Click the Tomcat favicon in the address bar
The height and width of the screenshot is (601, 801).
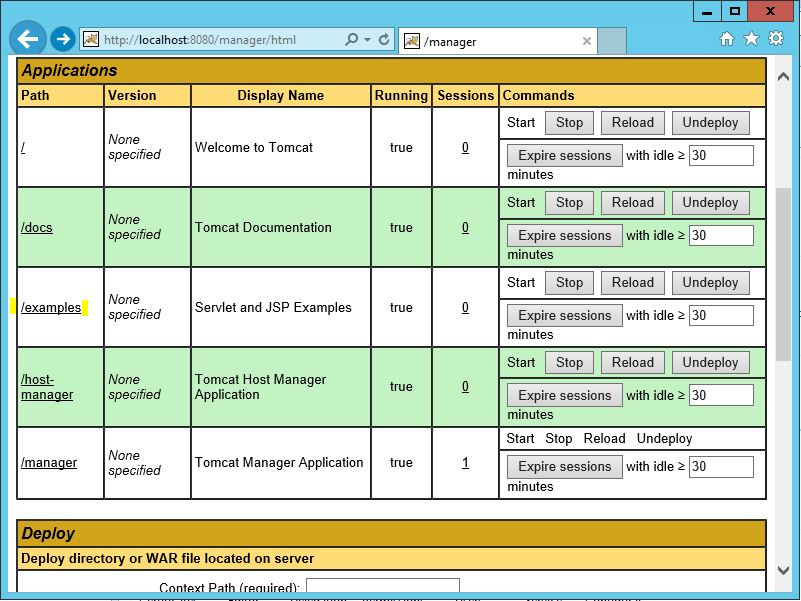(x=91, y=39)
